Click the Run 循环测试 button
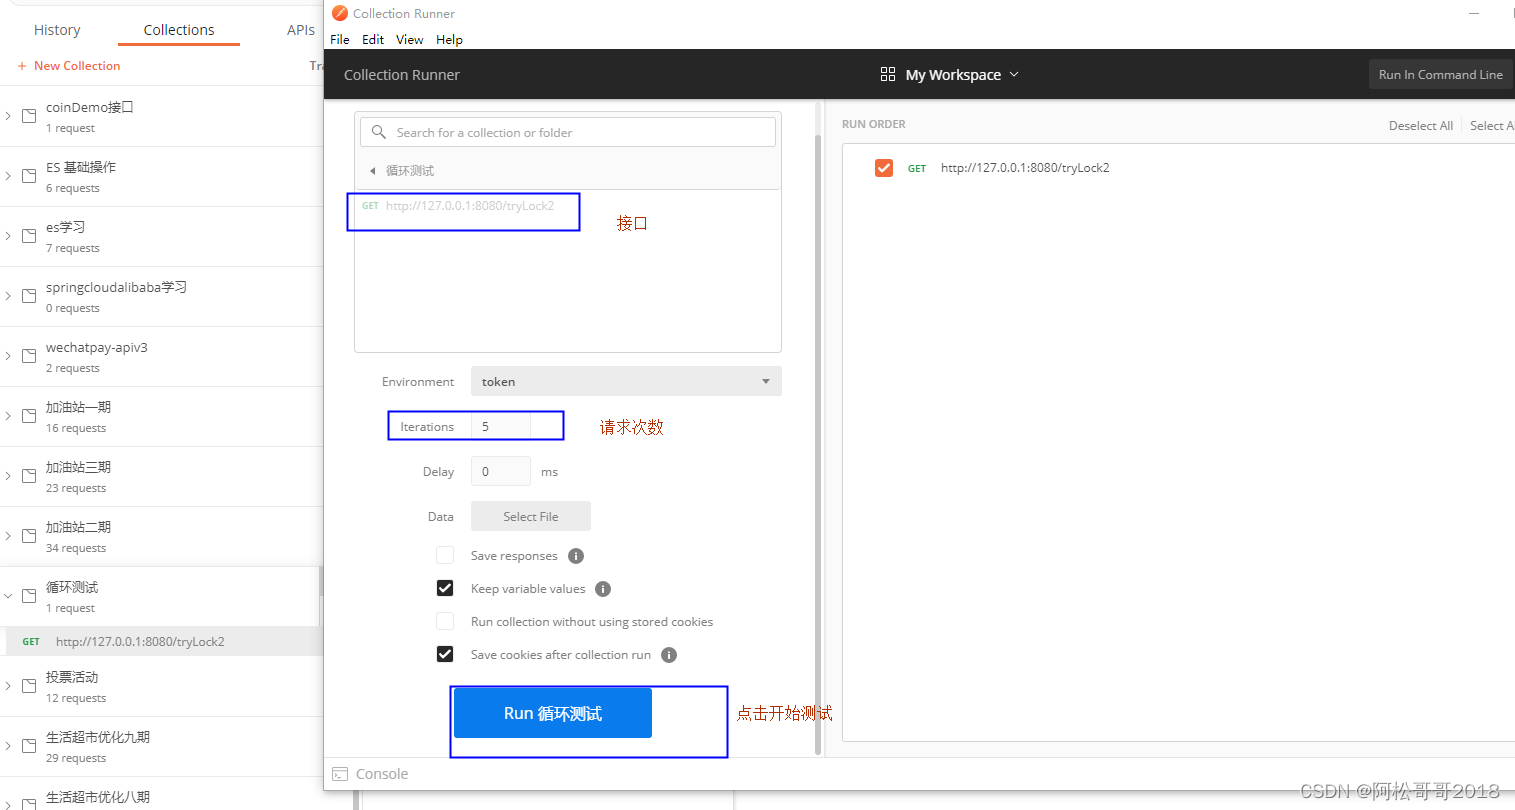 [x=553, y=713]
